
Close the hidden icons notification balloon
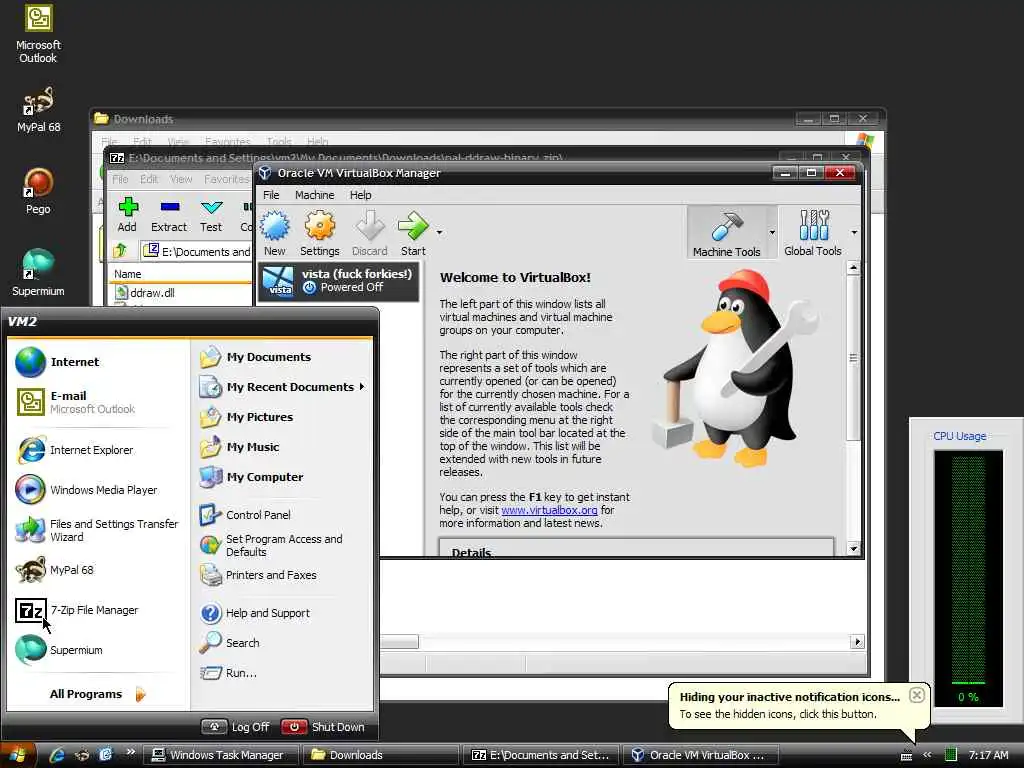[x=917, y=695]
